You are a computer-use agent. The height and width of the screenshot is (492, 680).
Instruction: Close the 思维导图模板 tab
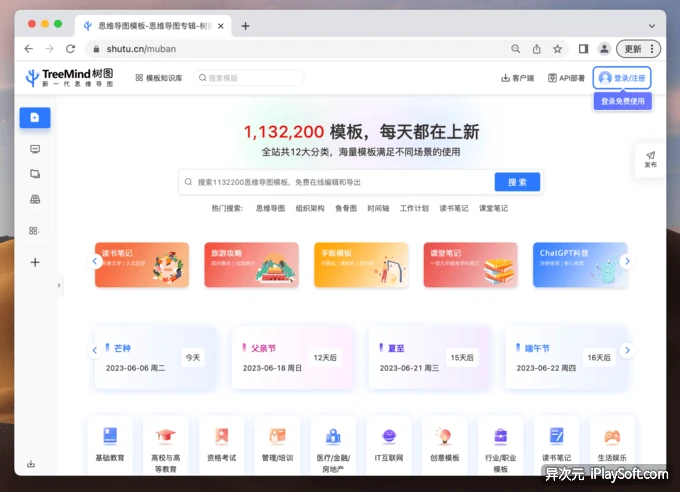(221, 26)
